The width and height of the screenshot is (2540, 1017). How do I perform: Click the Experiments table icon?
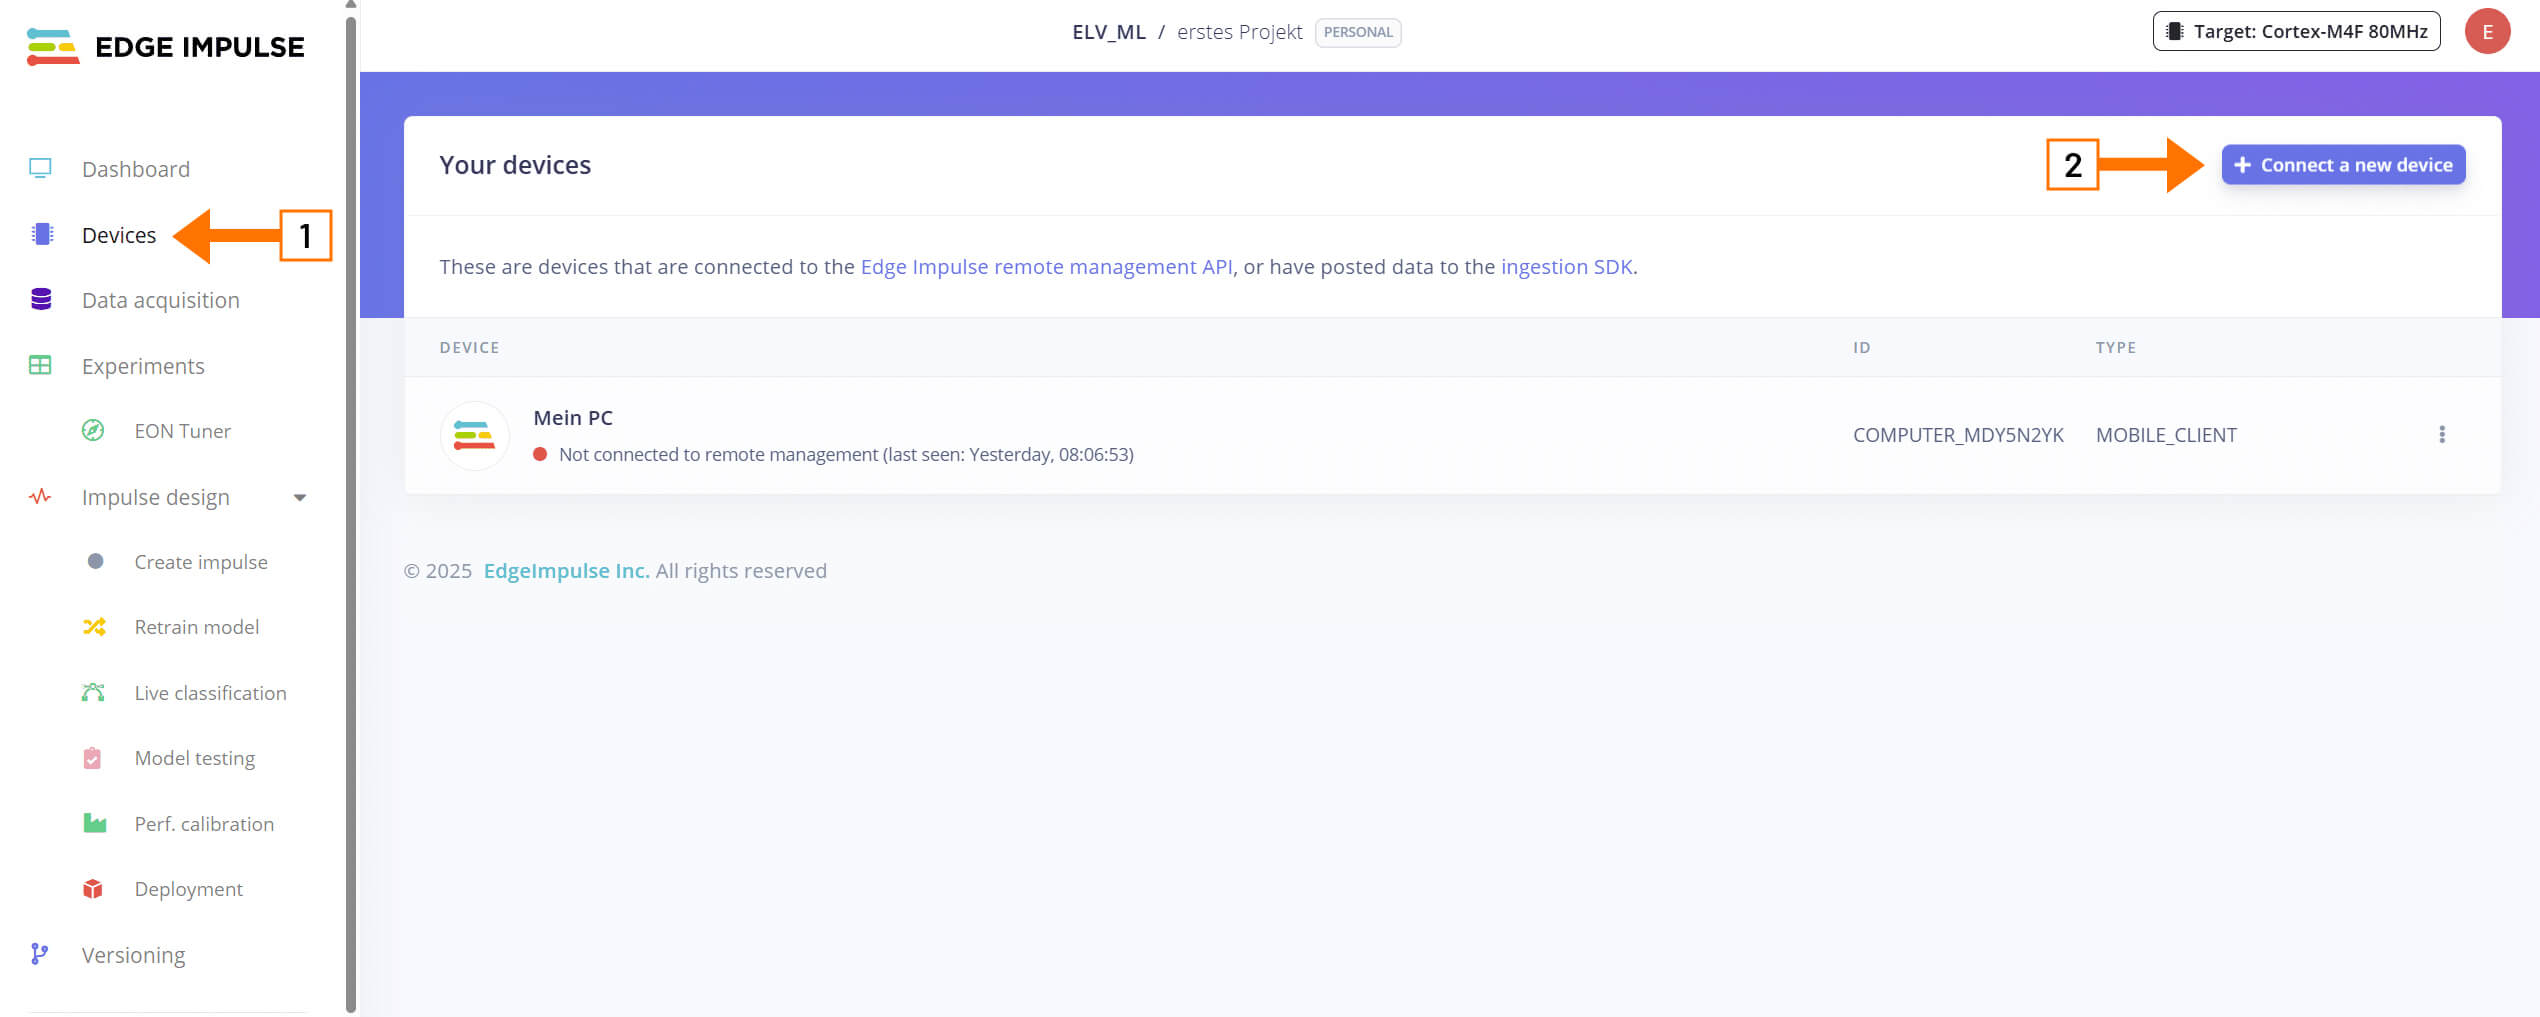tap(40, 365)
